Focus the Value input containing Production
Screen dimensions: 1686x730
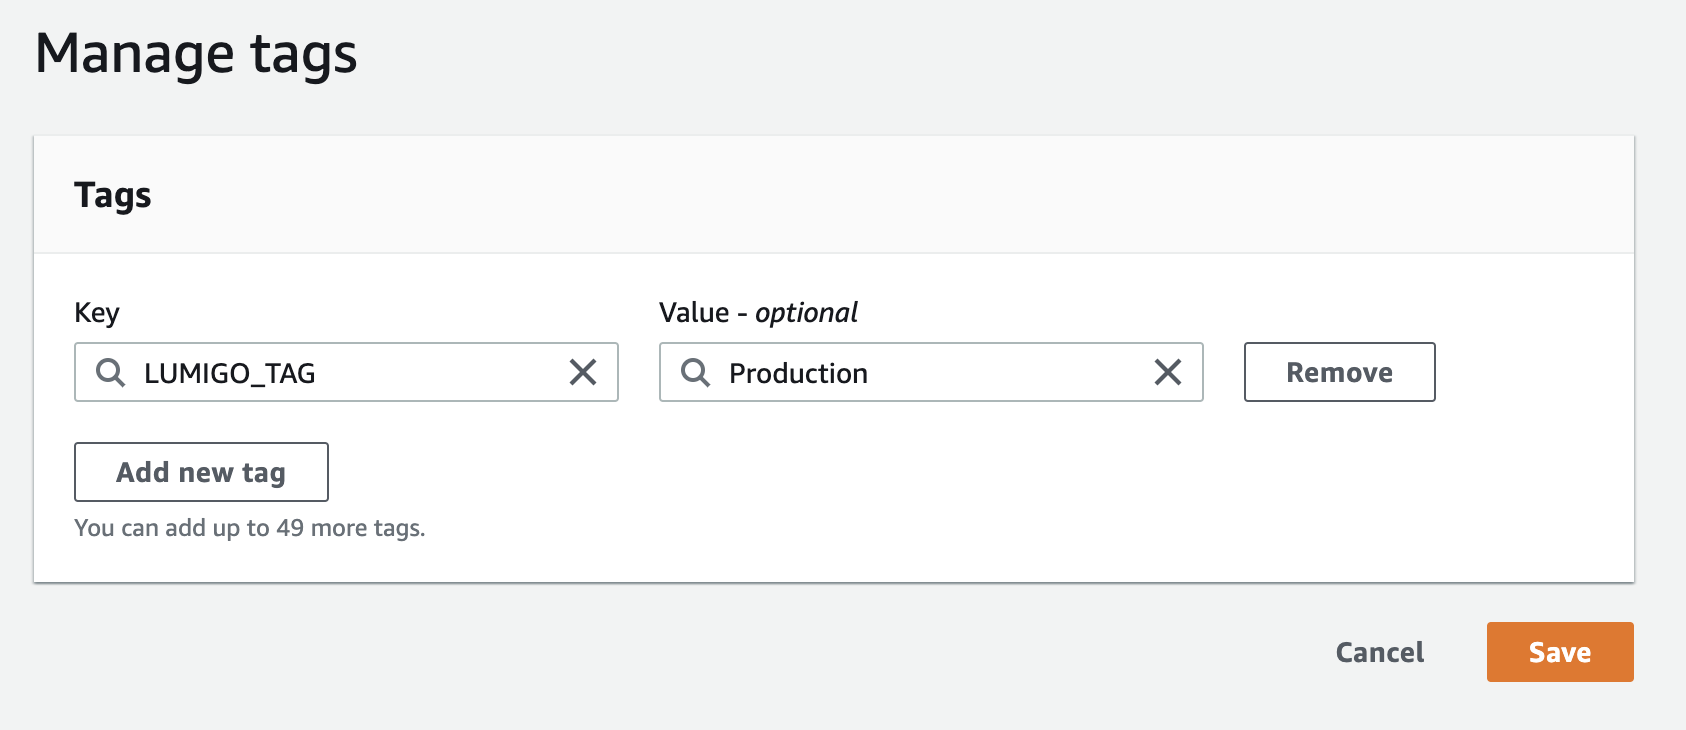(1000, 373)
